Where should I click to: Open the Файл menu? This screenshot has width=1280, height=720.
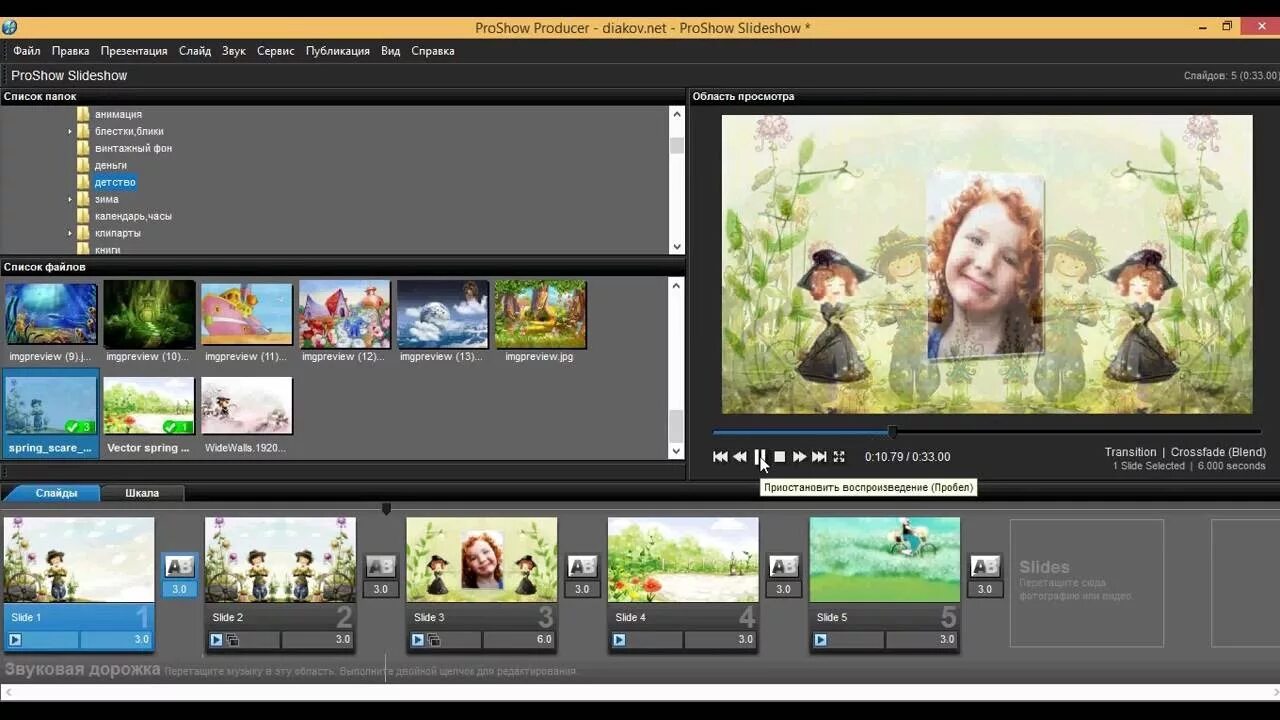(27, 51)
